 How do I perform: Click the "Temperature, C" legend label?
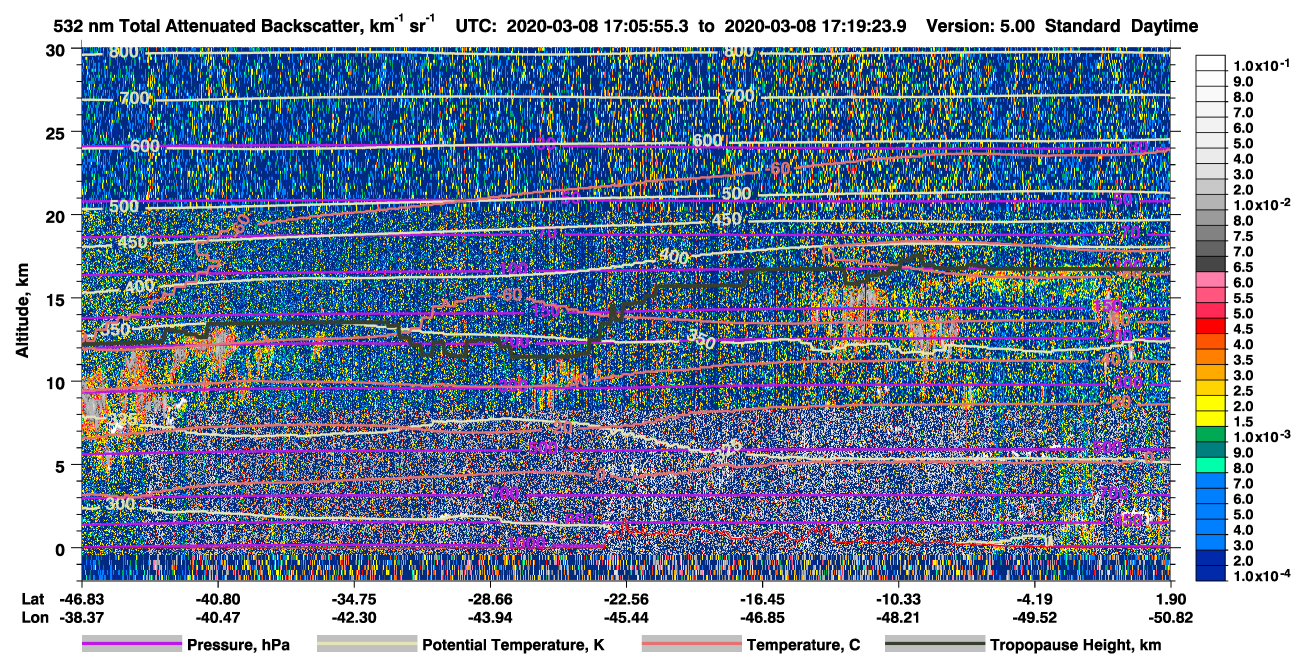(x=803, y=645)
